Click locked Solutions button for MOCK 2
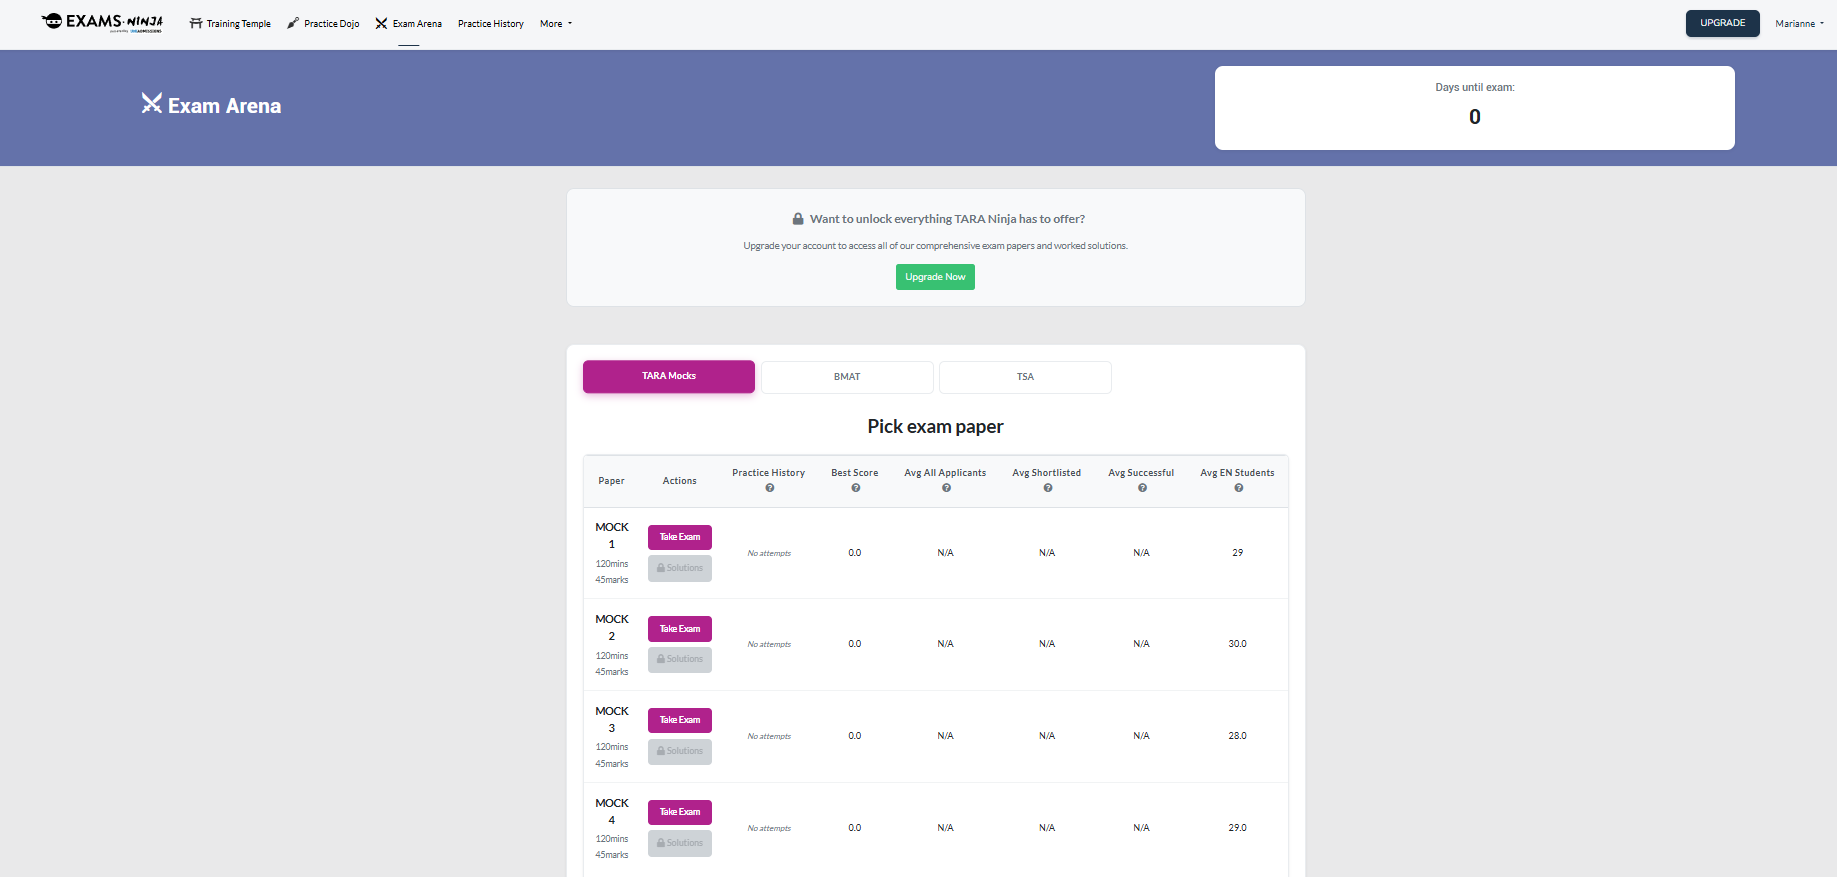The image size is (1837, 877). tap(680, 659)
